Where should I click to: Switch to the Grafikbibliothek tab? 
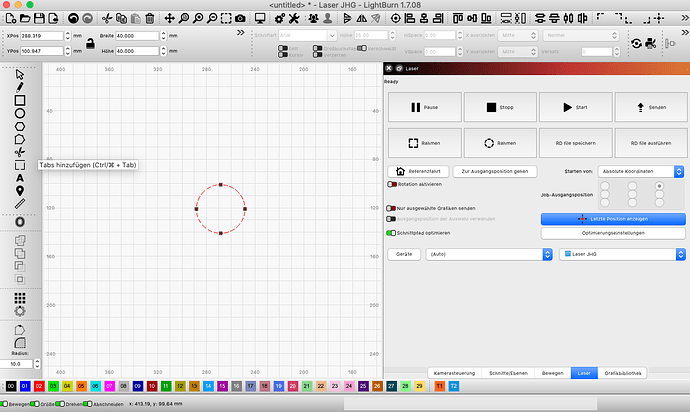click(x=623, y=373)
